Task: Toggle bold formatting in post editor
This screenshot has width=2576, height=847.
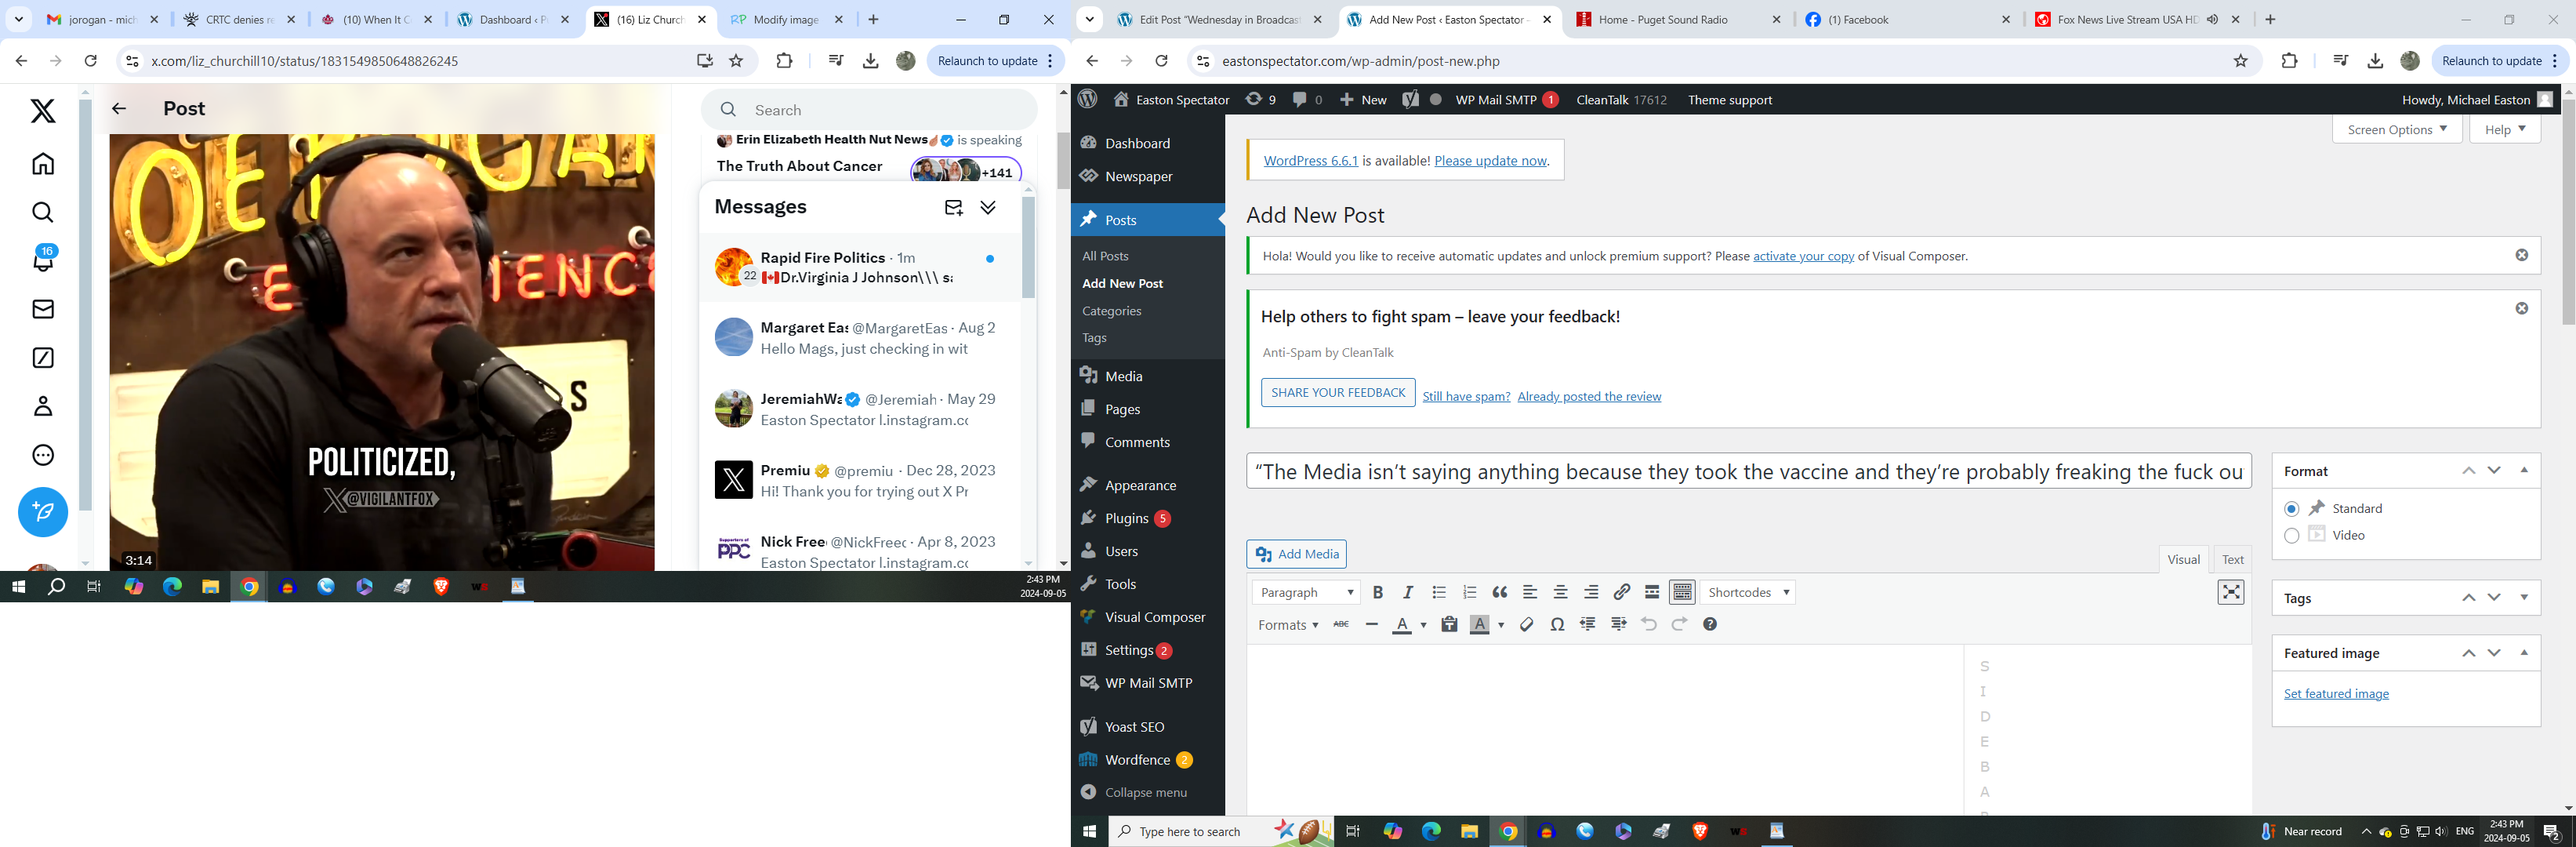Action: tap(1377, 593)
